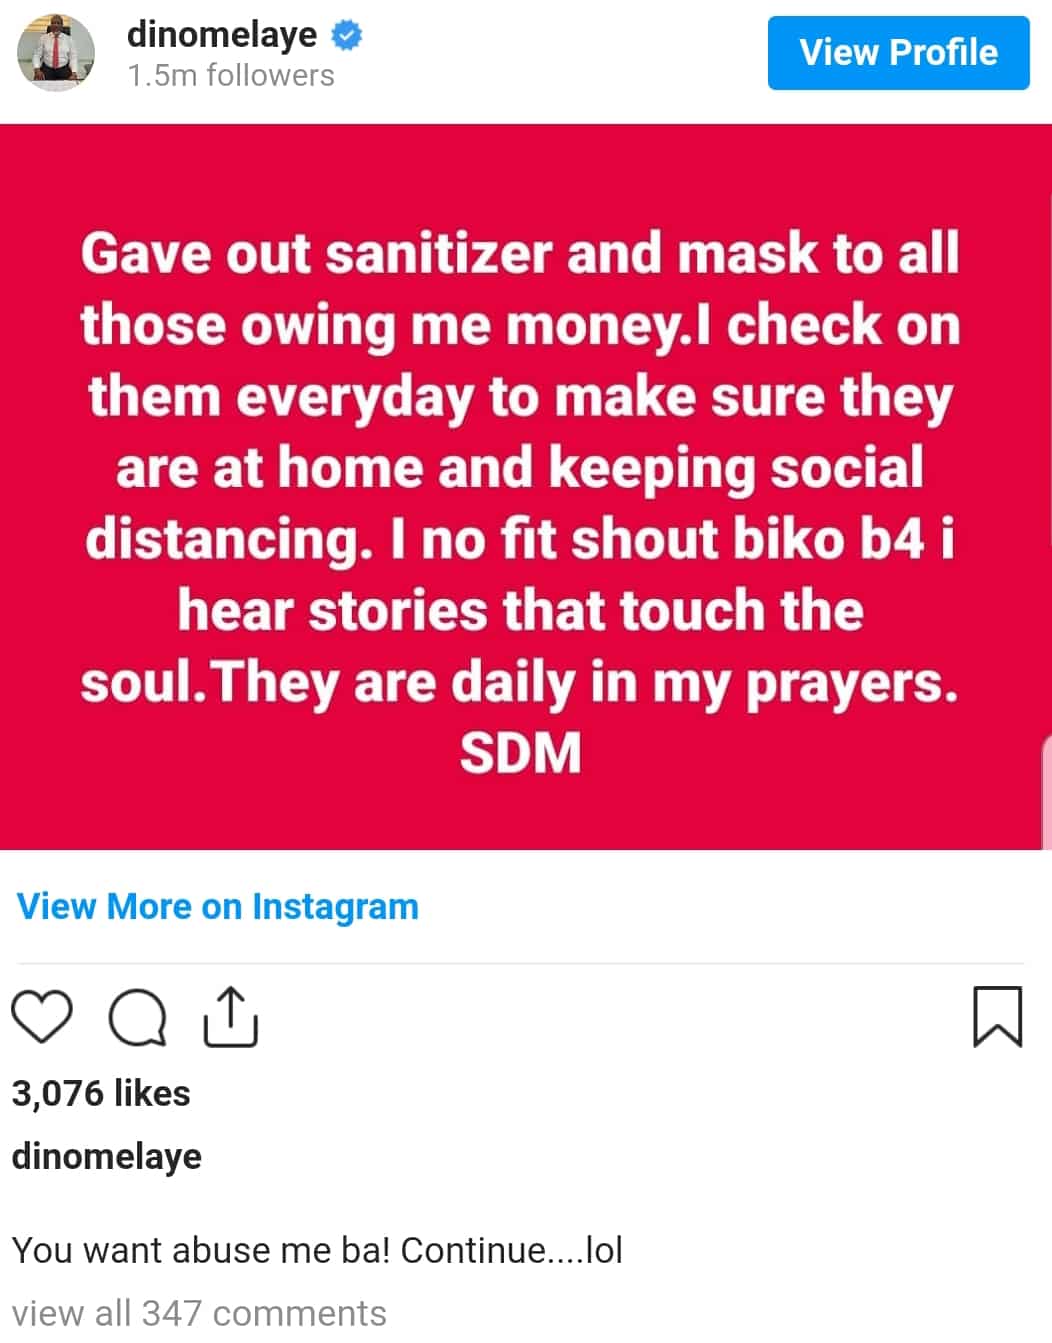
Task: Click the blue verified badge
Action: click(346, 36)
